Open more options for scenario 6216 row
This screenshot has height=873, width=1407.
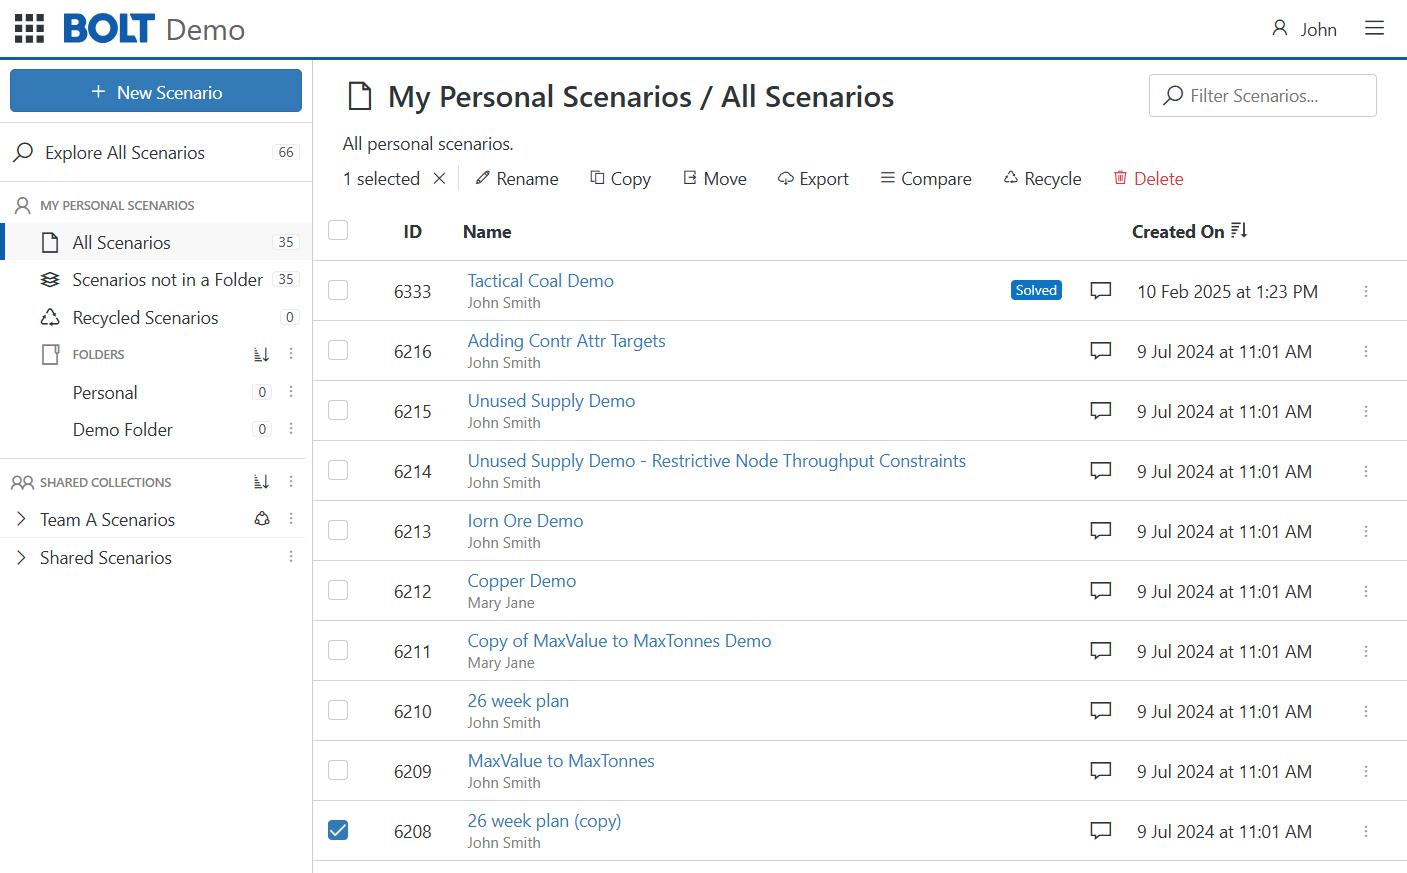tap(1366, 351)
